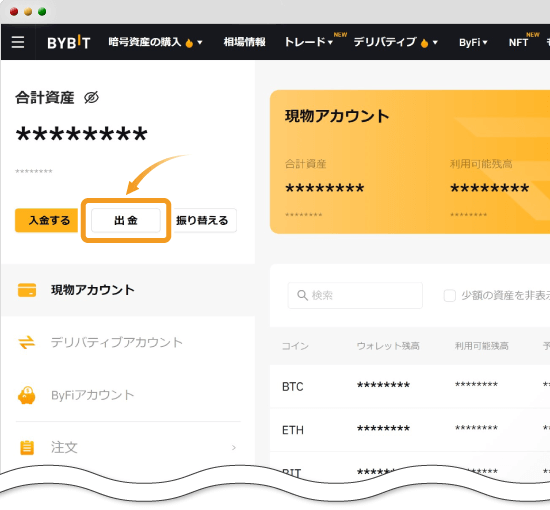This screenshot has width=550, height=510.
Task: Click the 利用可能残高 label in the card
Action: pyautogui.click(x=481, y=164)
